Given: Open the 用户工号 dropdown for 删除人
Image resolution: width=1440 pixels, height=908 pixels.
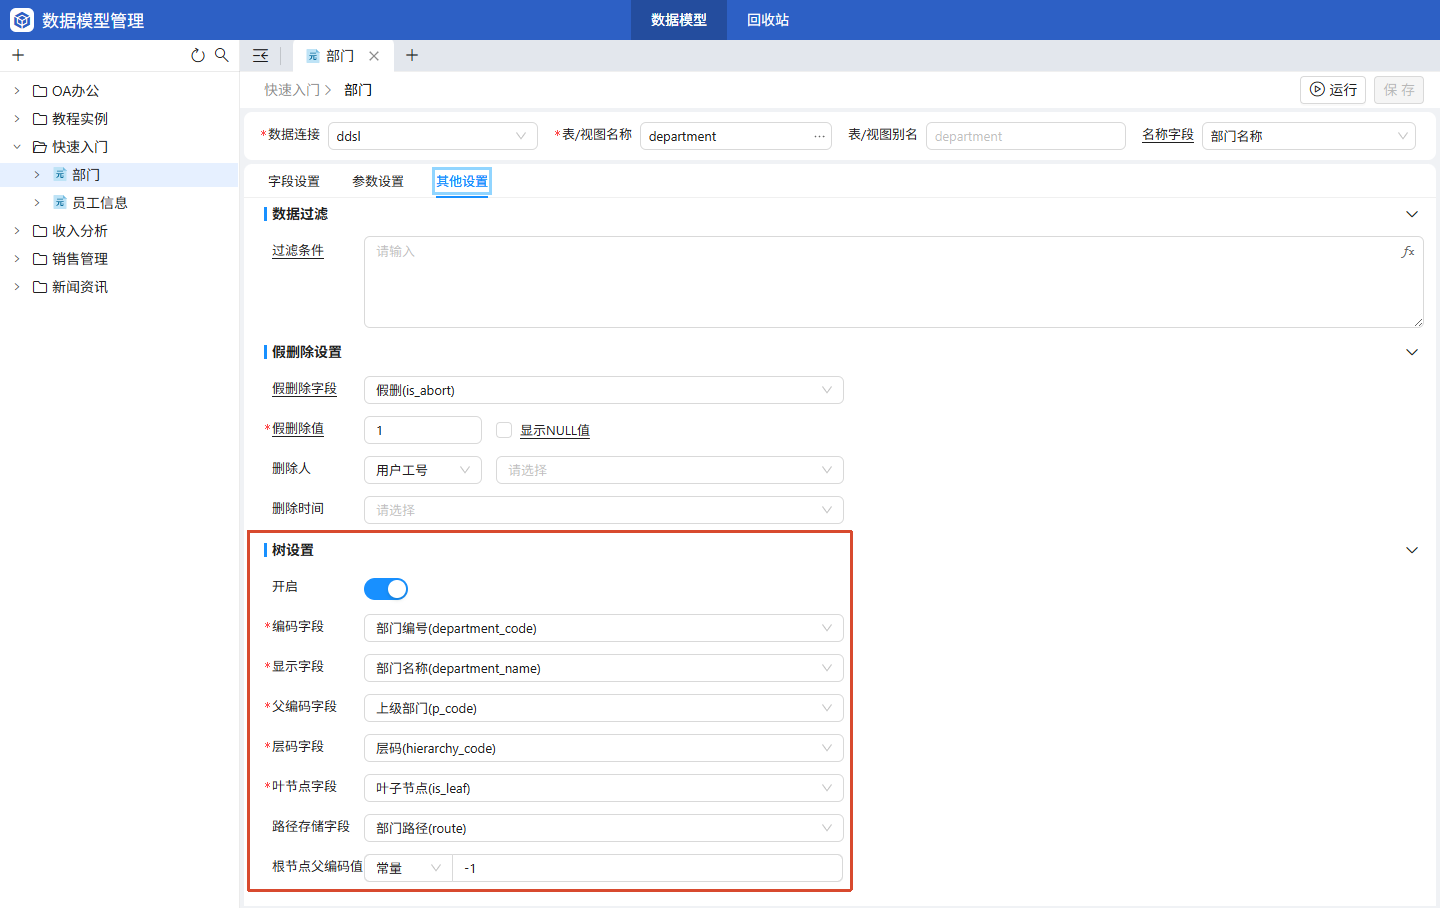Looking at the screenshot, I should pos(423,470).
